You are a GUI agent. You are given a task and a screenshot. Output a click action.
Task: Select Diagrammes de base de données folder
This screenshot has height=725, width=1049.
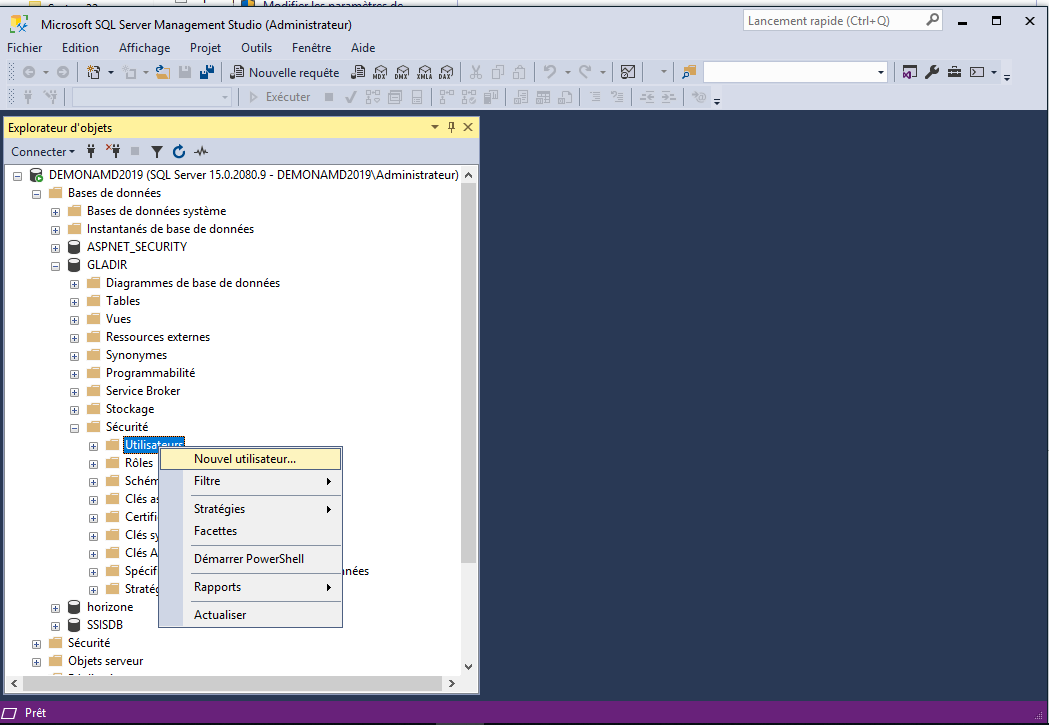[x=193, y=283]
